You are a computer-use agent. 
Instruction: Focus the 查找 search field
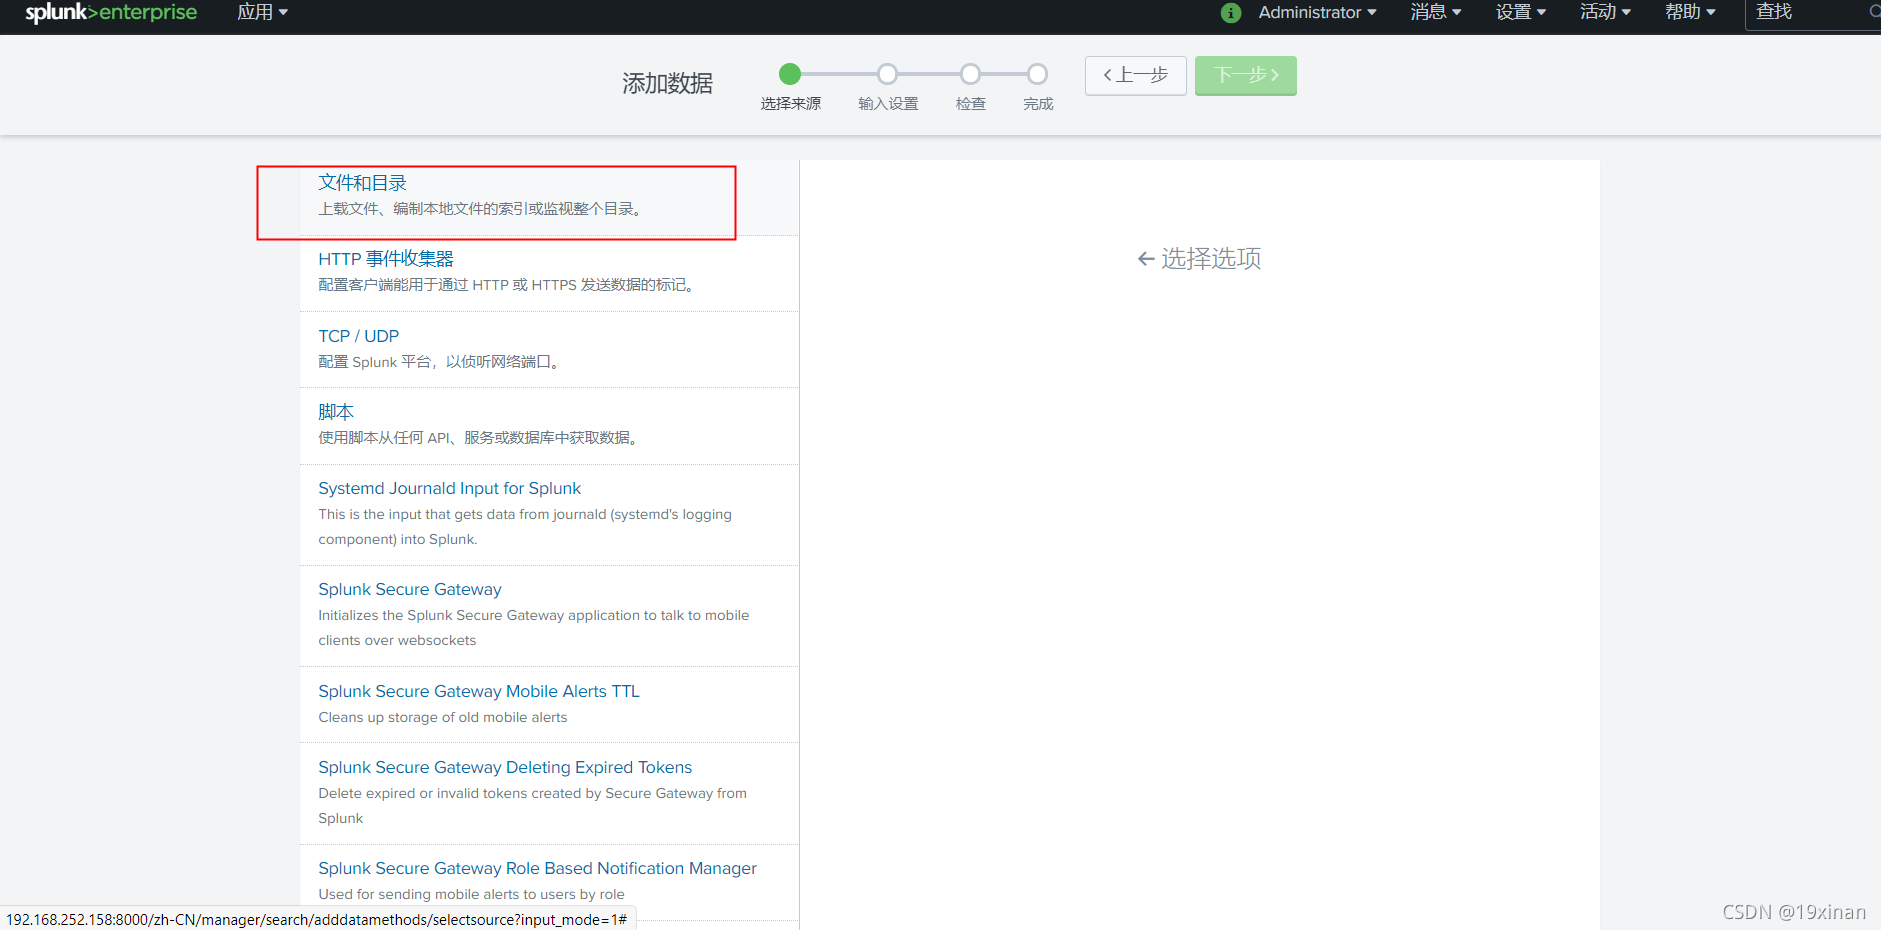1812,14
